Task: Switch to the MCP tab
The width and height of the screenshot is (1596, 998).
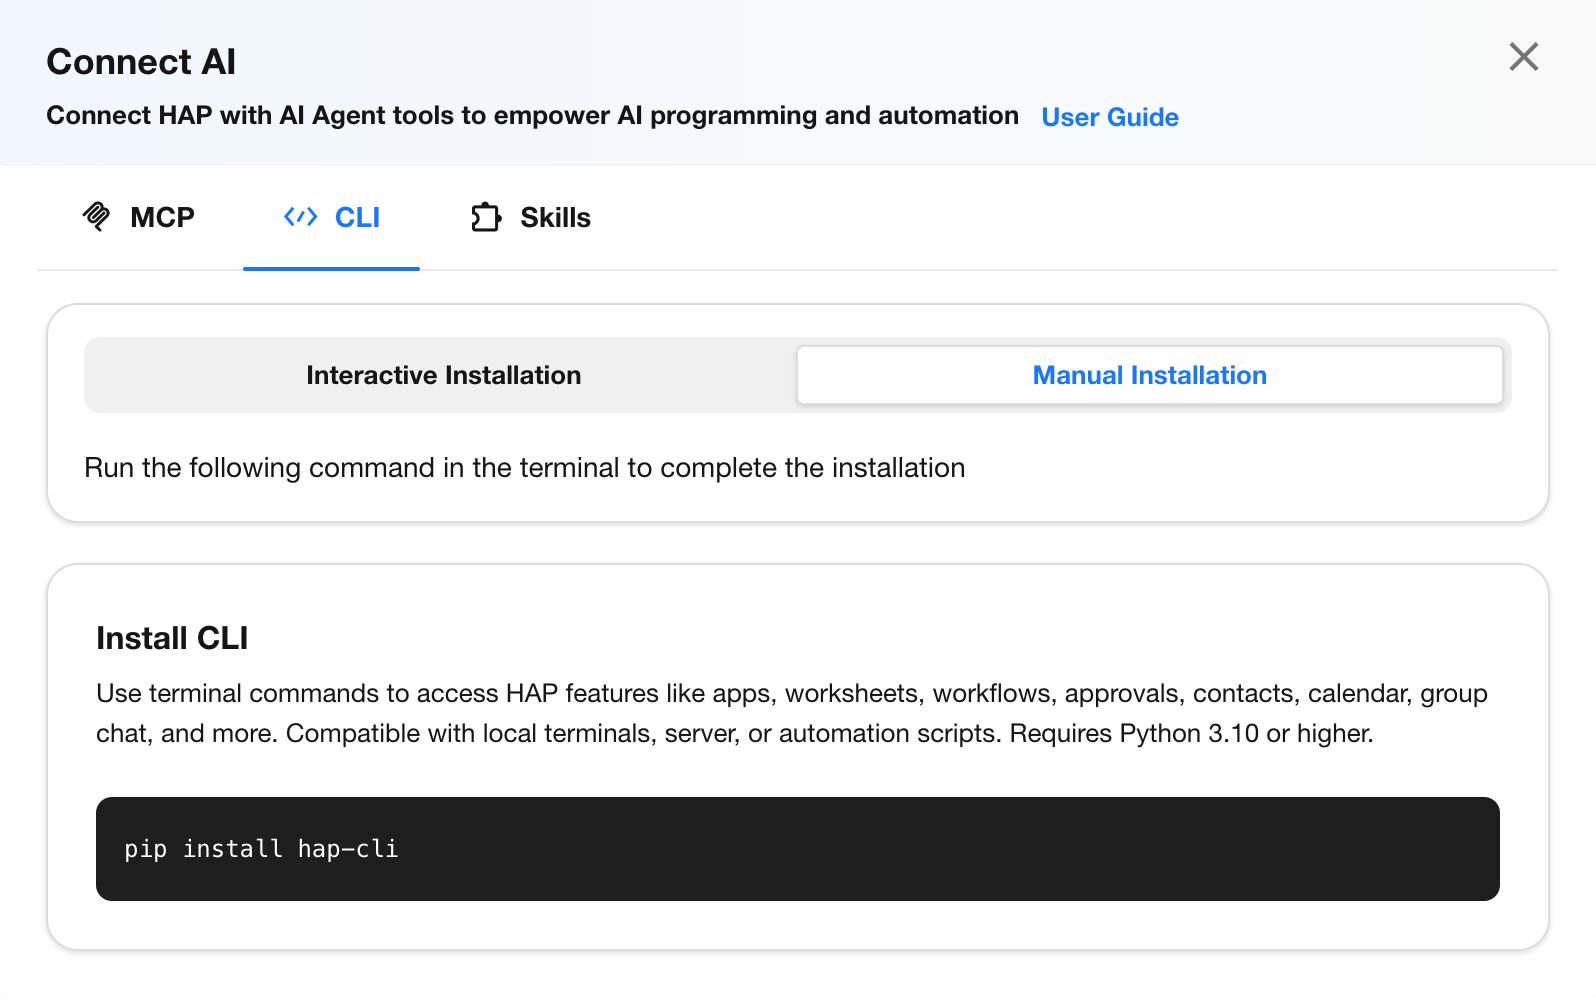Action: [139, 217]
